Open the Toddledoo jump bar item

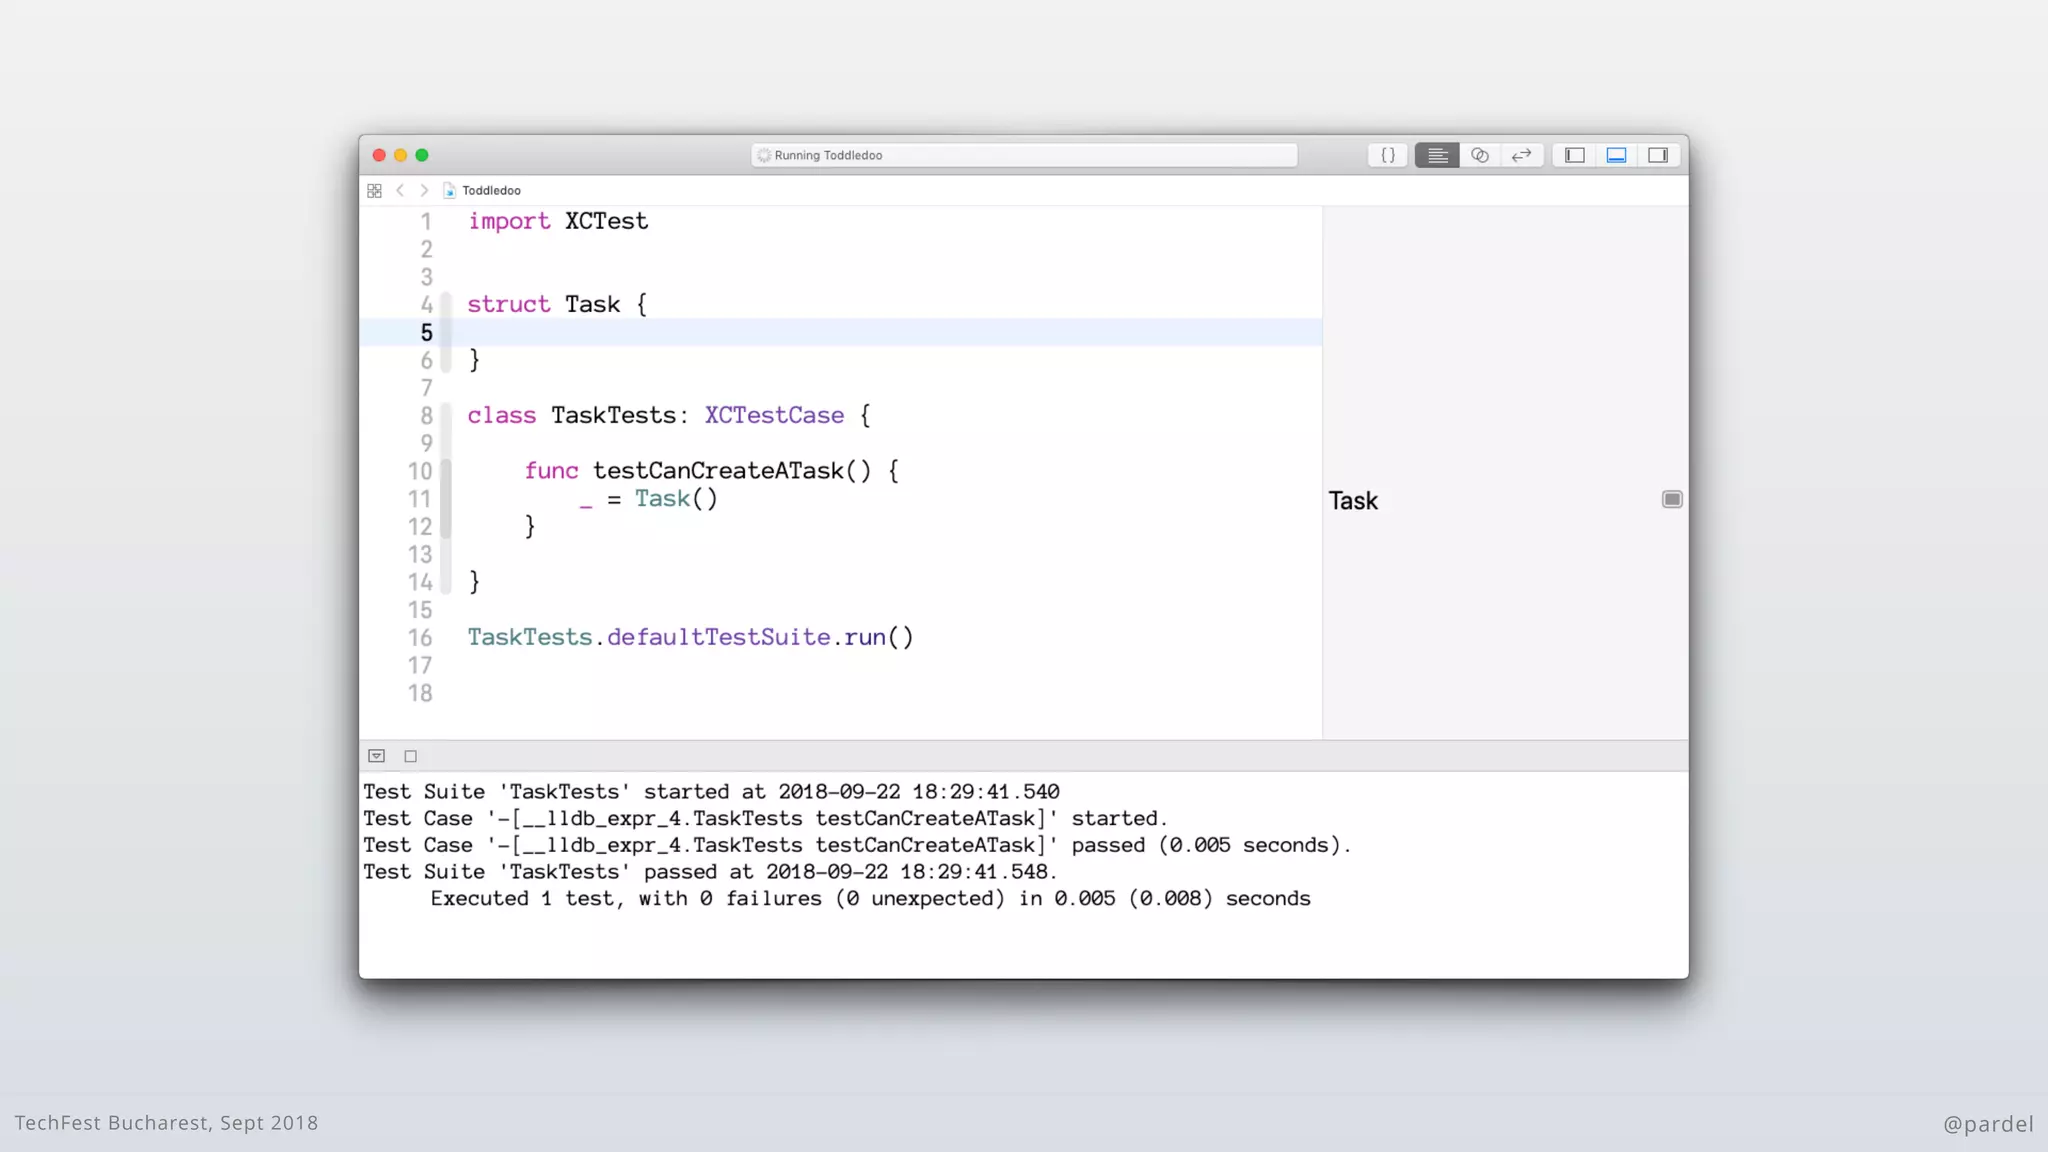point(490,190)
